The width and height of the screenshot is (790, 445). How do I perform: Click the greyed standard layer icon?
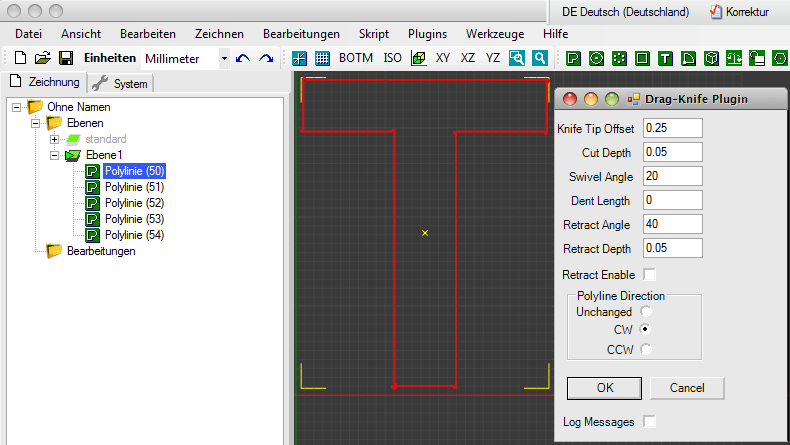[x=74, y=139]
